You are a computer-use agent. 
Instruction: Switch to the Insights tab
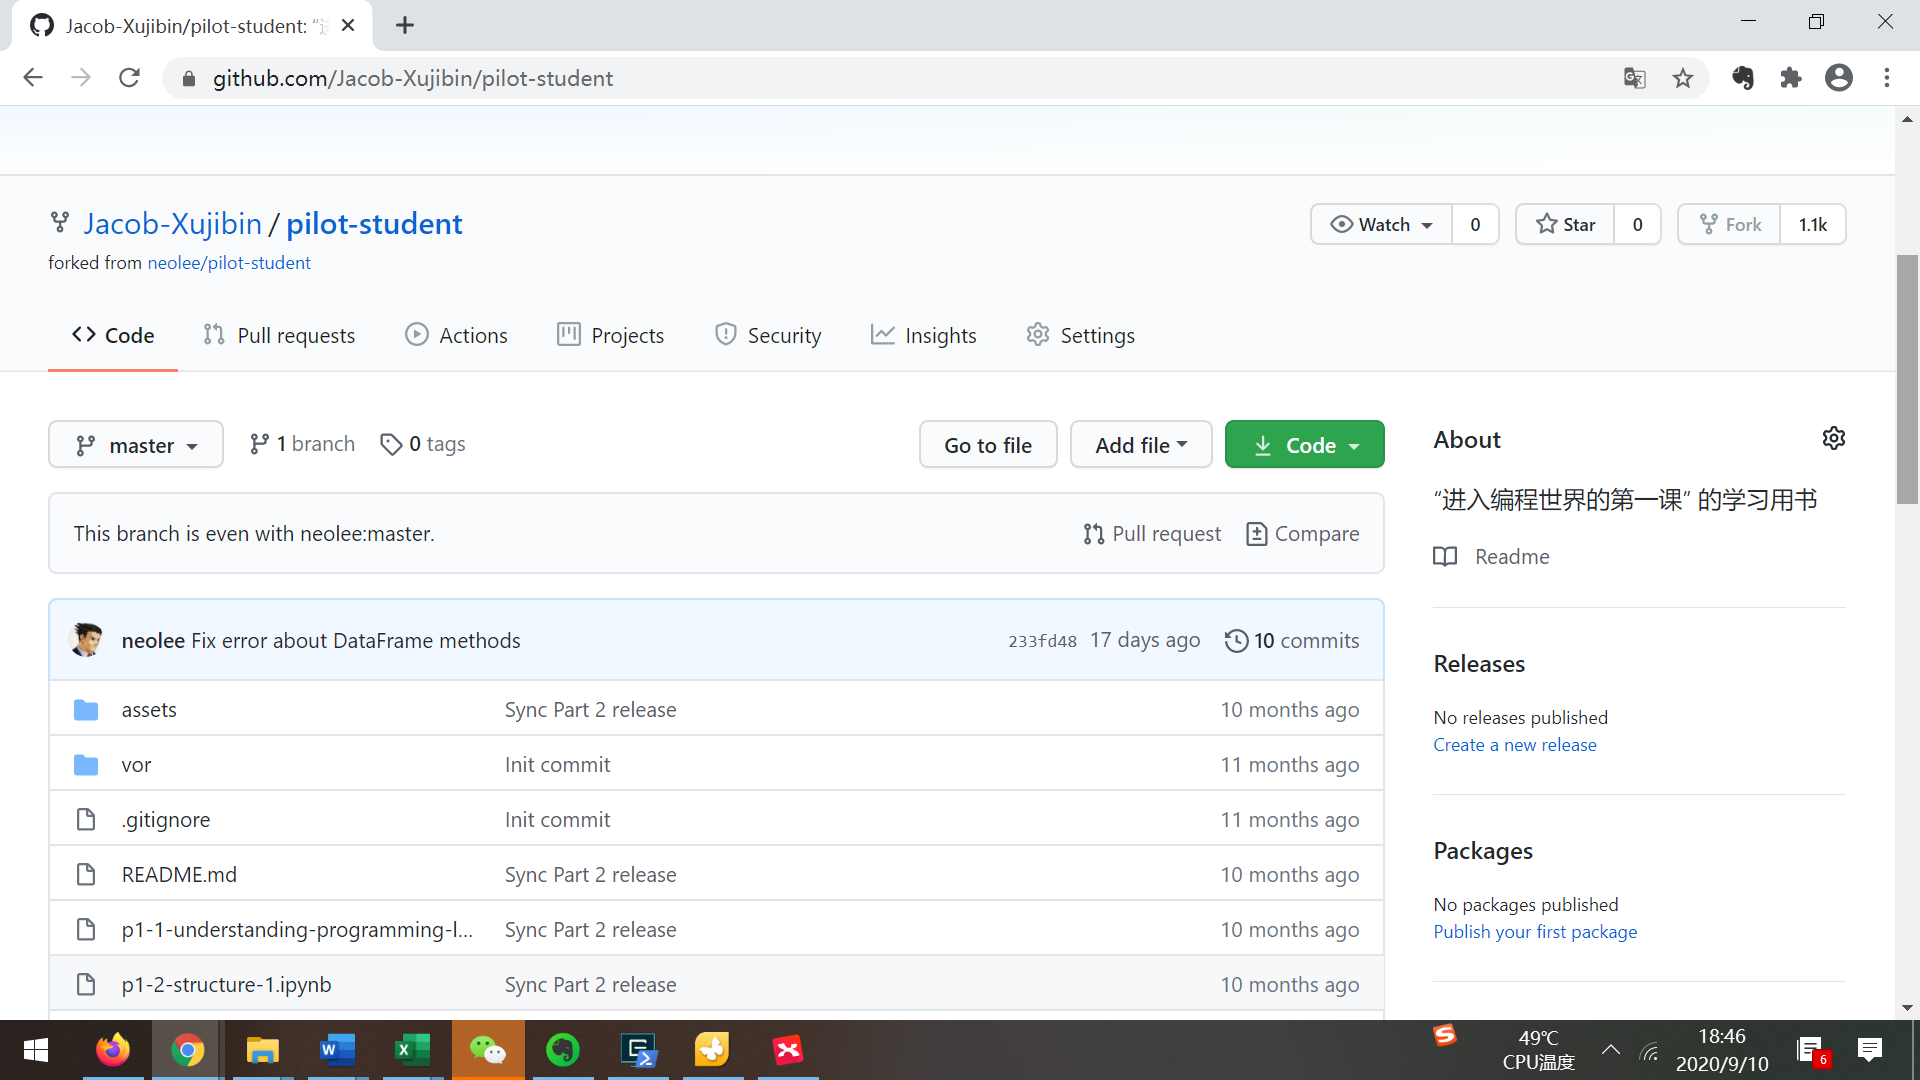[x=923, y=334]
